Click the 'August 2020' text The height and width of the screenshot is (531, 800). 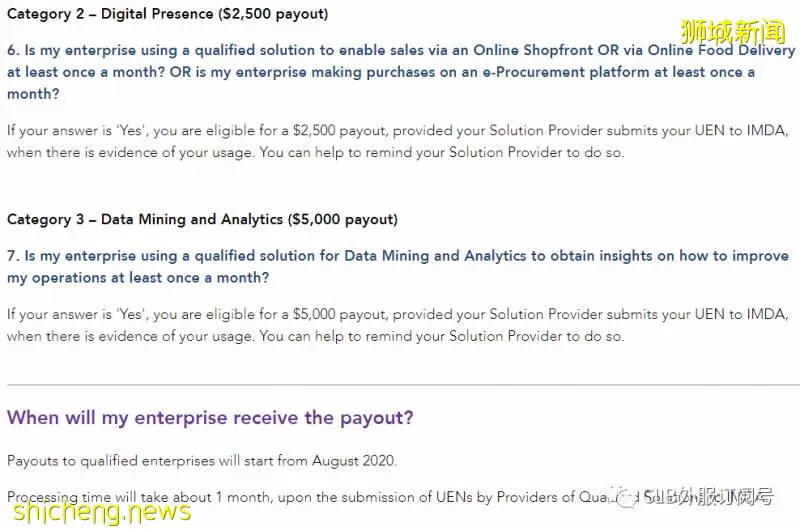(354, 461)
